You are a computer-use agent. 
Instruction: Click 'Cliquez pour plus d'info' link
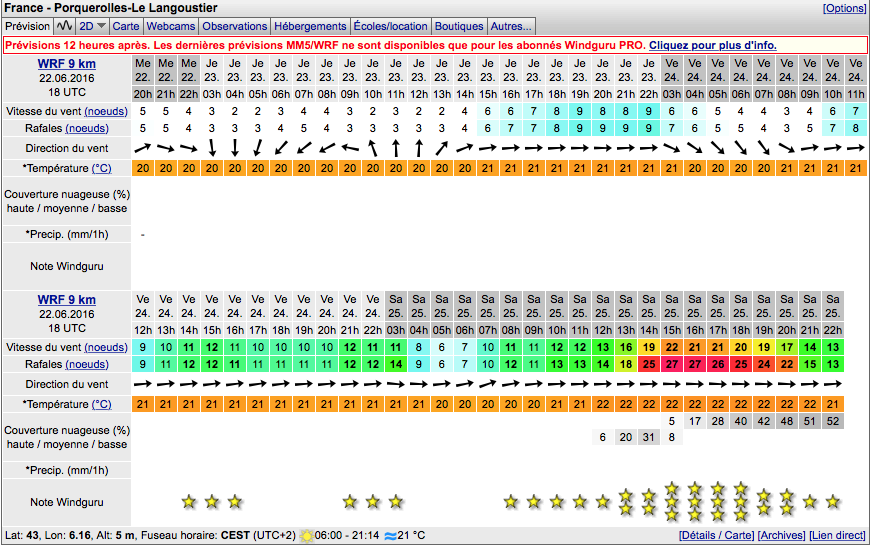pyautogui.click(x=712, y=46)
